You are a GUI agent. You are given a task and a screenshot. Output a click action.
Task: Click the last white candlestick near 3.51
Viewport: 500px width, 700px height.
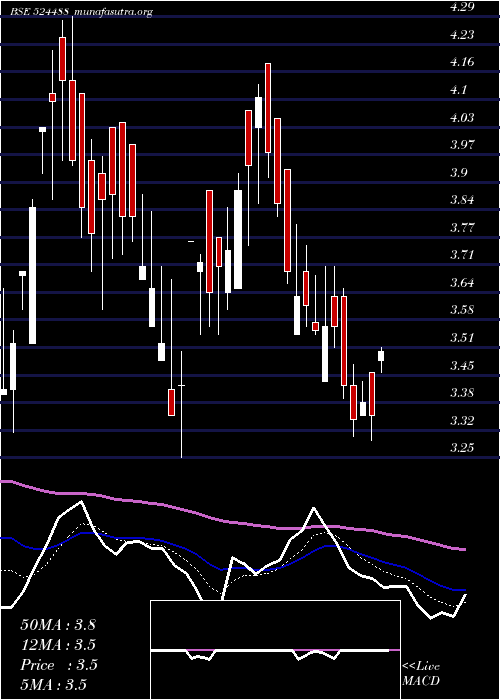[x=381, y=356]
